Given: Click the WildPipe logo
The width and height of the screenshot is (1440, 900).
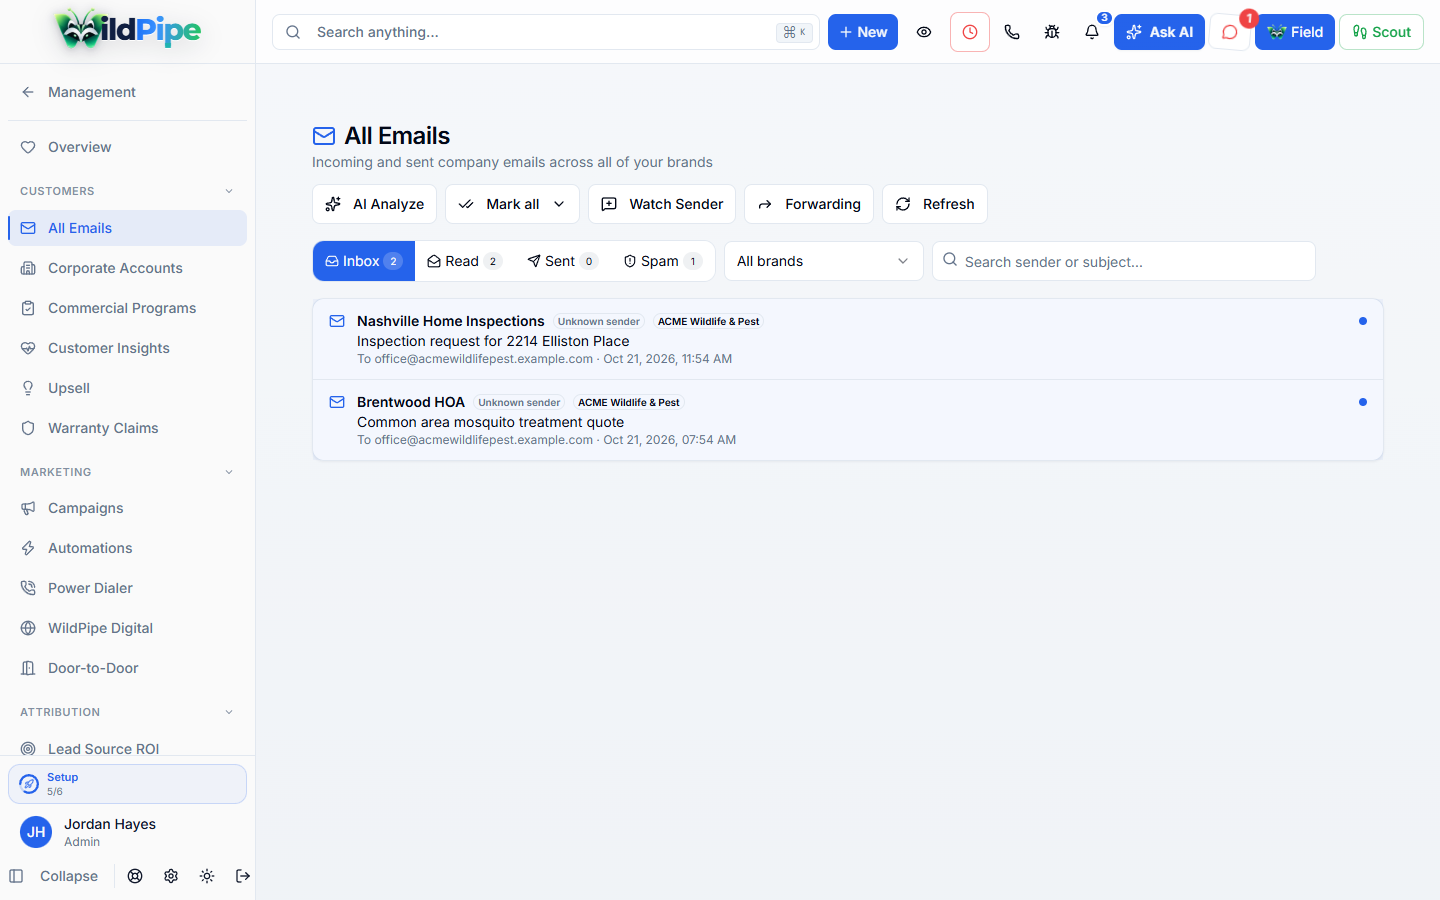Looking at the screenshot, I should click(128, 30).
